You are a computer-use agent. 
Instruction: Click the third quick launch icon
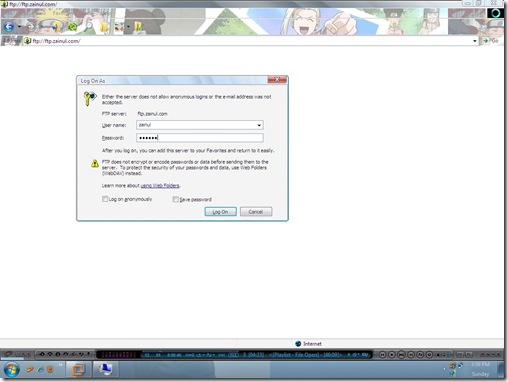click(x=50, y=369)
